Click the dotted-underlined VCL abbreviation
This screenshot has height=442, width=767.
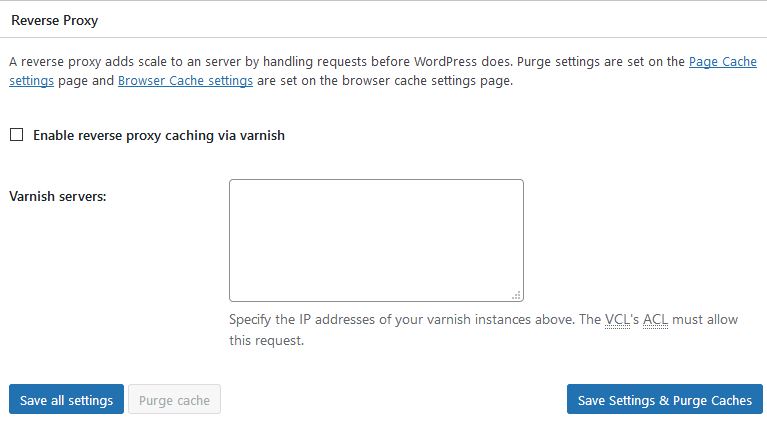pyautogui.click(x=617, y=320)
